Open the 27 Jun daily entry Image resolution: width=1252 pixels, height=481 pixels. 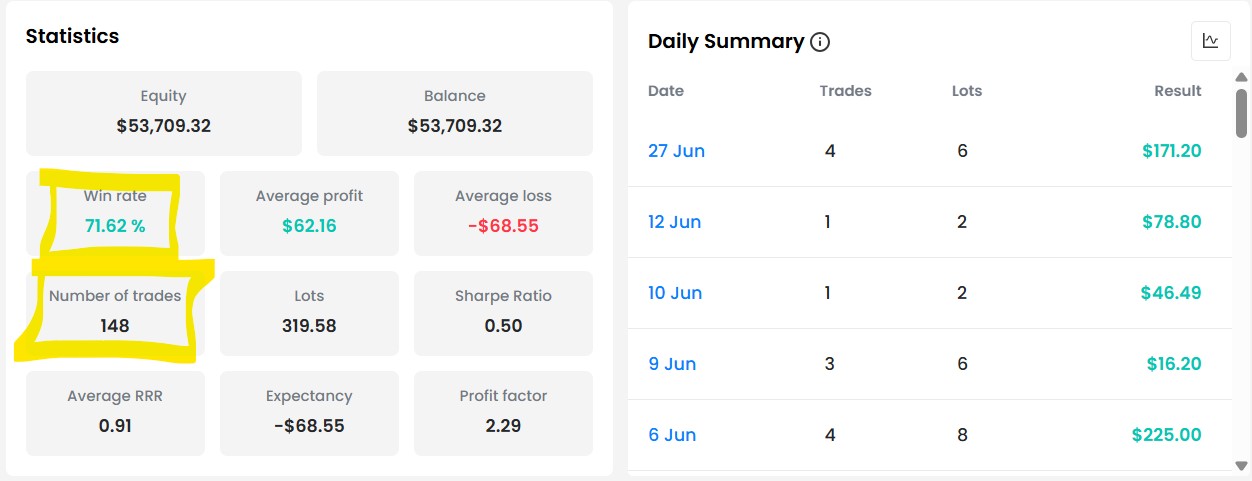676,151
